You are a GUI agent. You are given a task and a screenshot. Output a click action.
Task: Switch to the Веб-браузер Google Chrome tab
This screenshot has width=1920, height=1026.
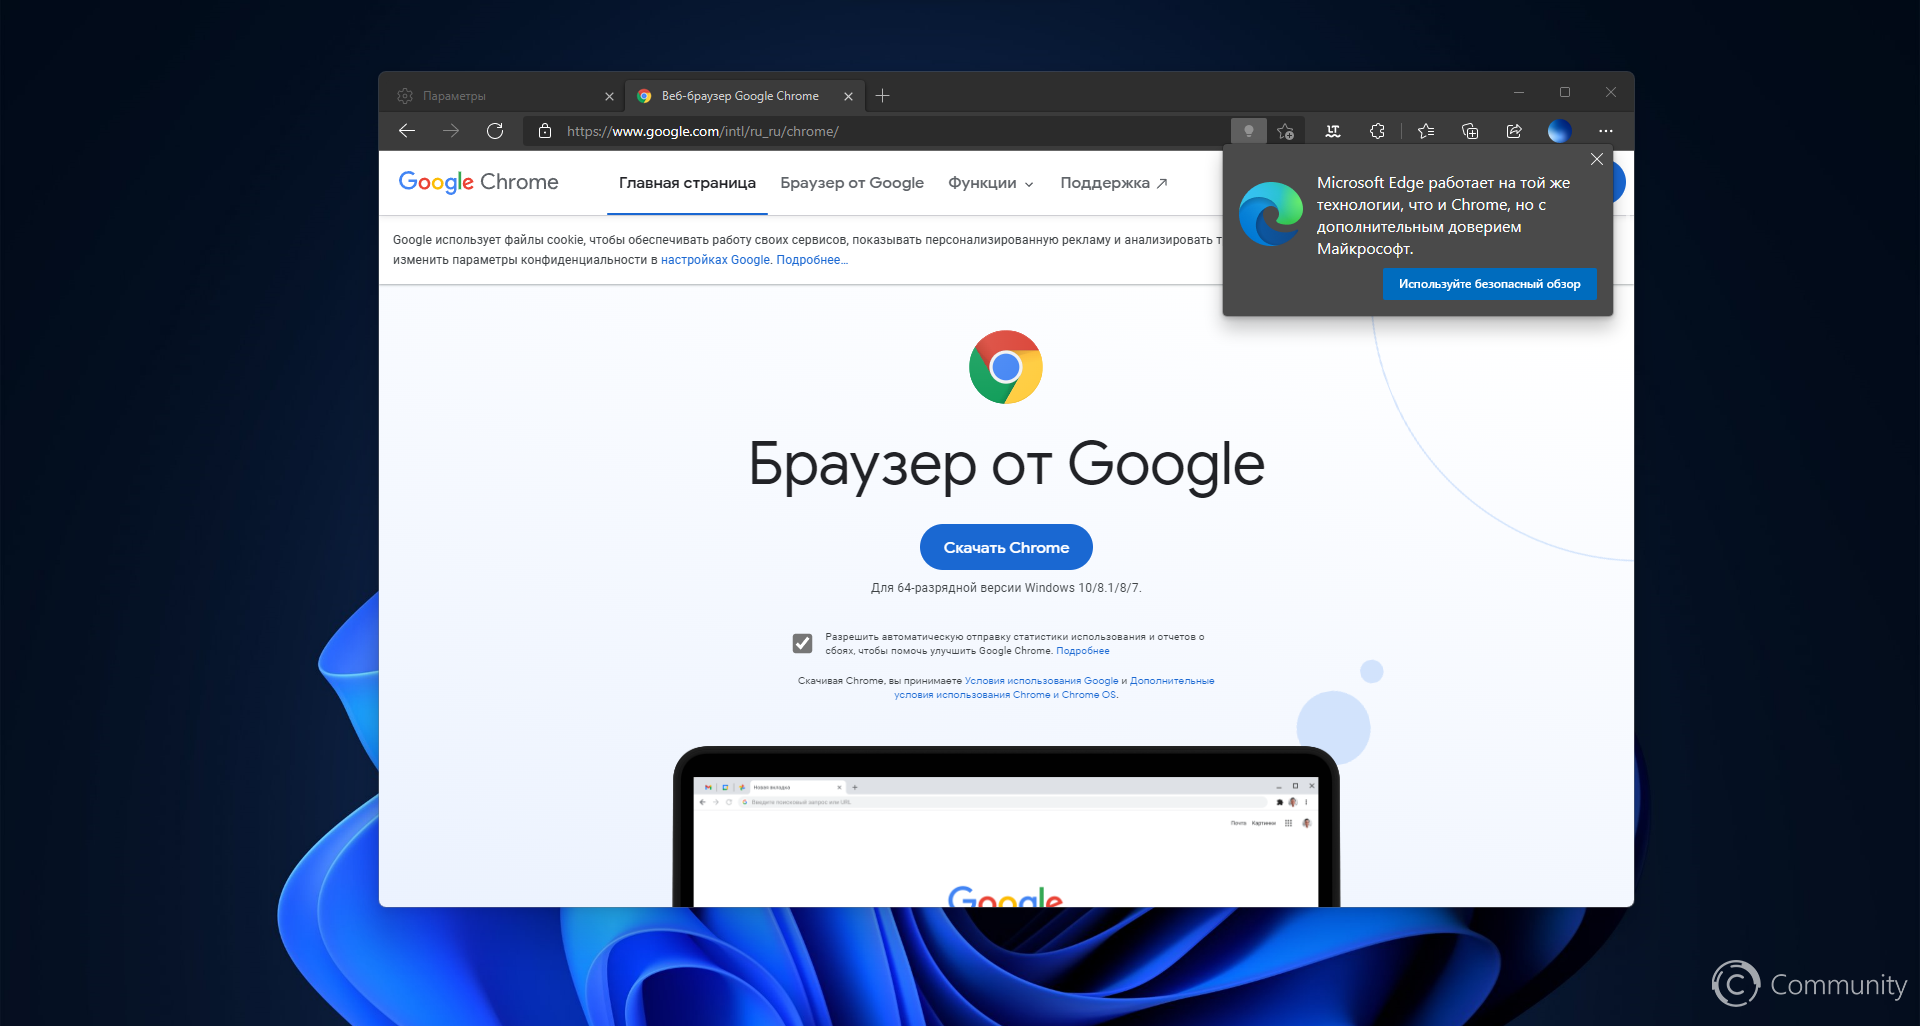745,96
